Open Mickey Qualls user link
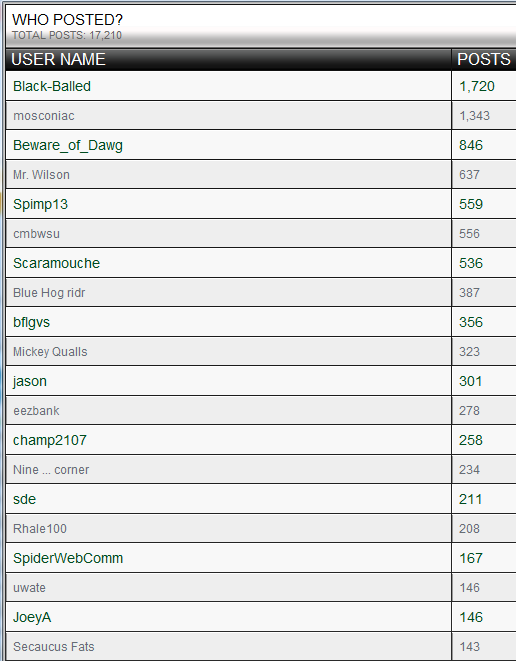516x661 pixels. point(50,352)
